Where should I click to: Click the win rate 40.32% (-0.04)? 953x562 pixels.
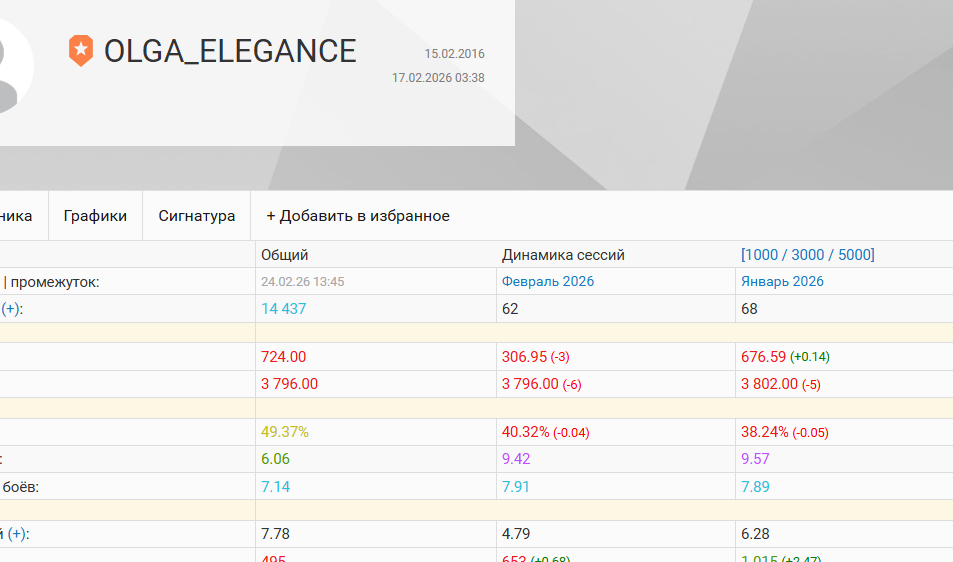546,432
